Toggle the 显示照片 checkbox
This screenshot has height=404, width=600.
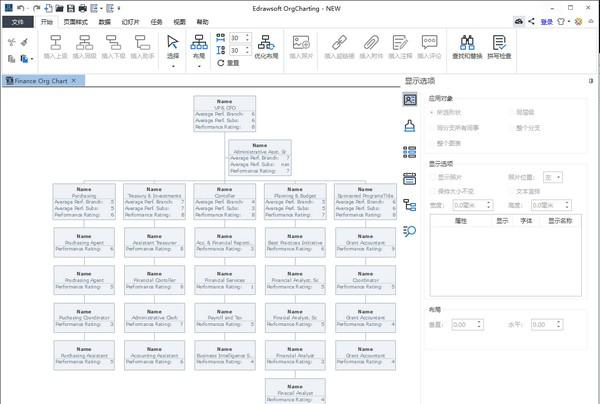pos(433,177)
